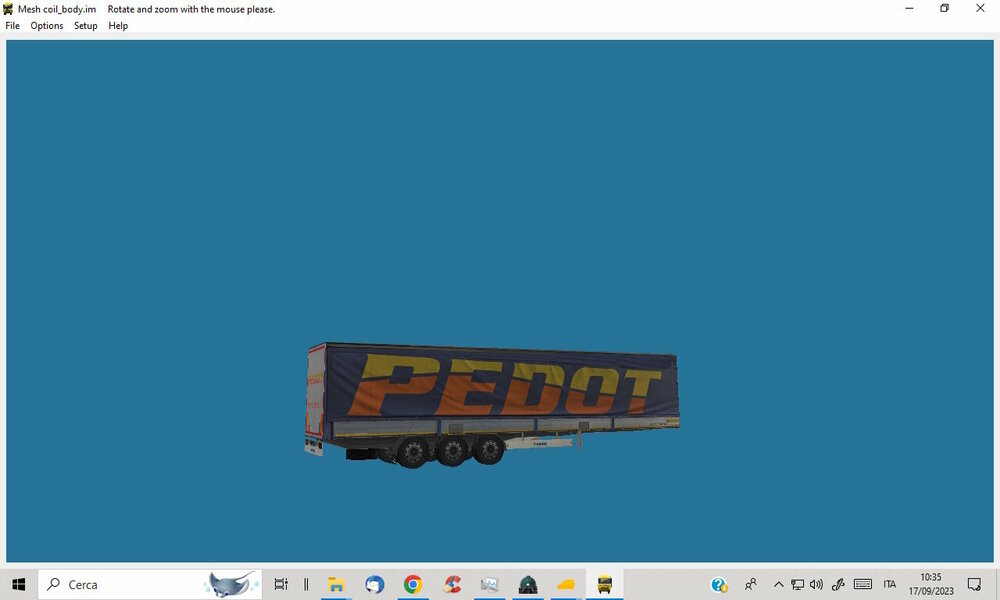The width and height of the screenshot is (1000, 600).
Task: Open the yellow wedge app on taskbar
Action: pyautogui.click(x=566, y=584)
